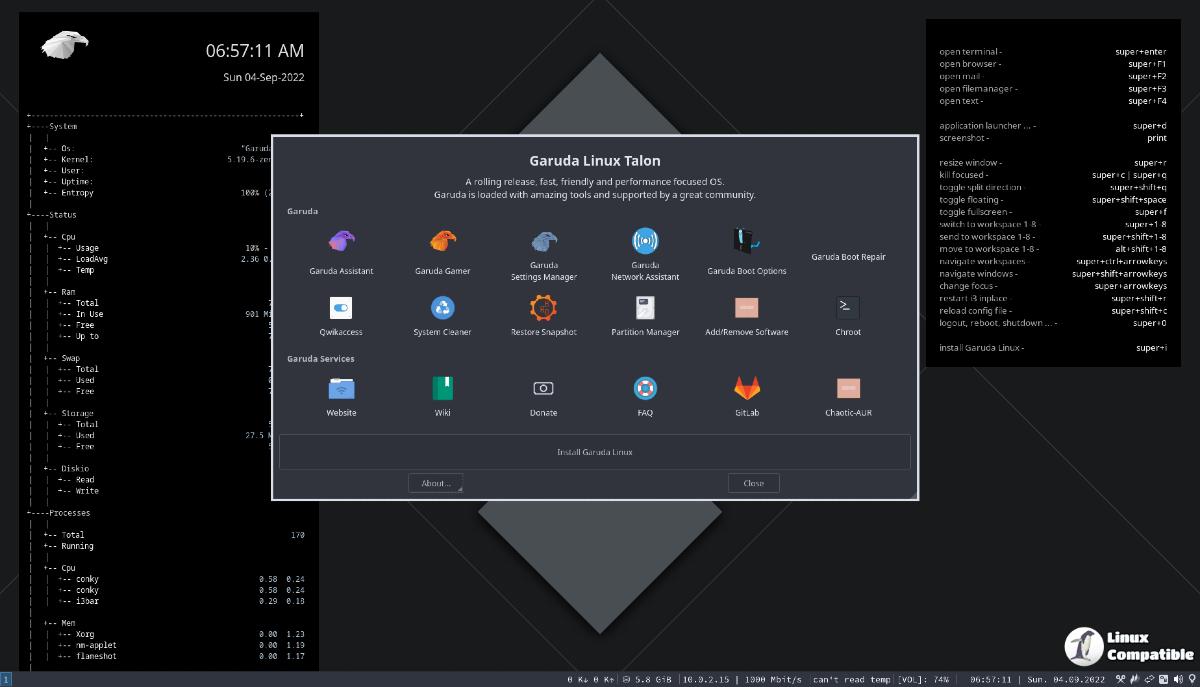Open the Restore Snapshot tool

(543, 315)
